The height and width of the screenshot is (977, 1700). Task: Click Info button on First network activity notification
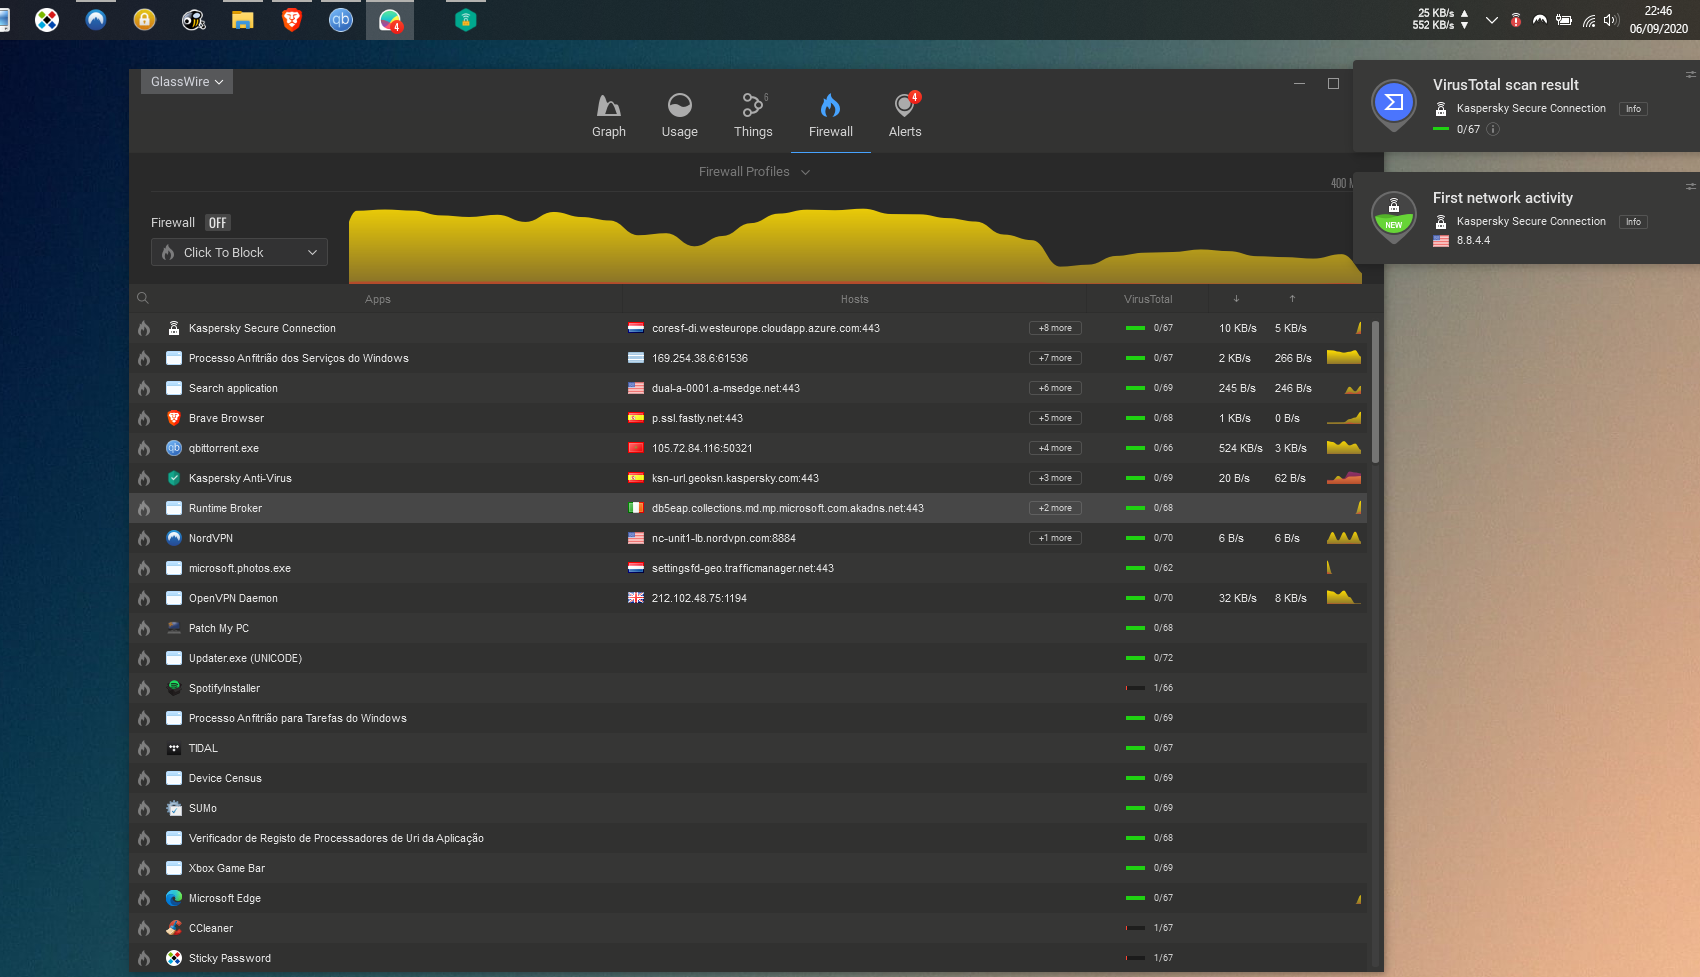click(1633, 222)
